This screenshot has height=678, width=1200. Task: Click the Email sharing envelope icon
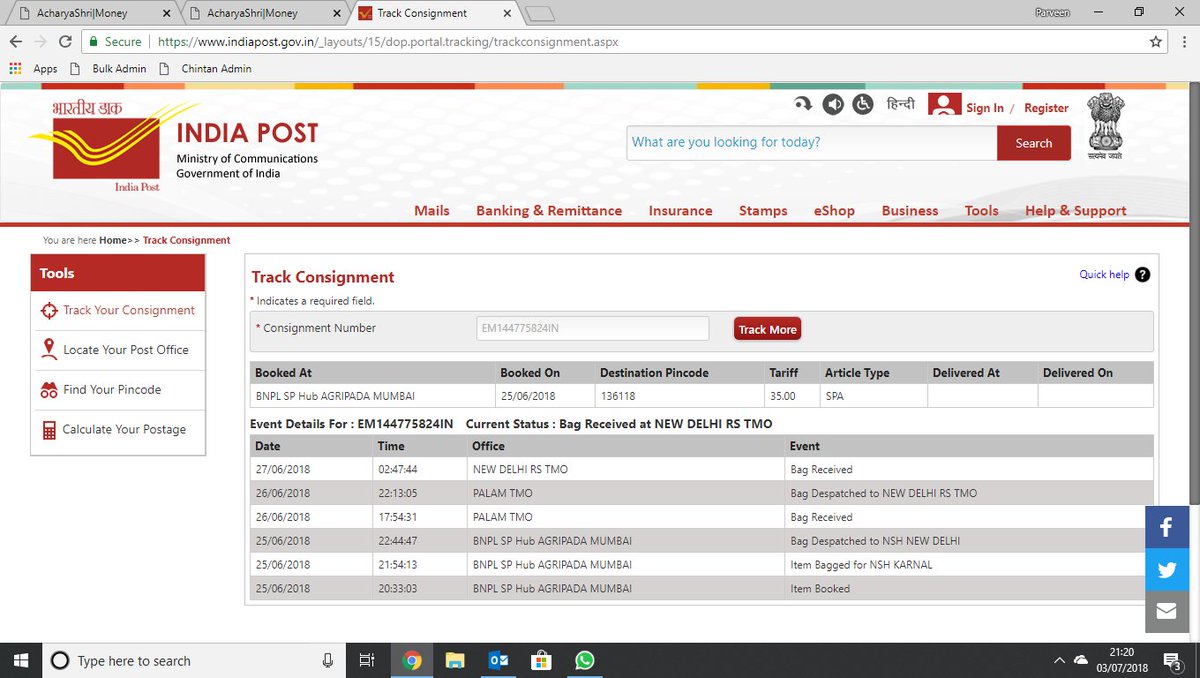click(x=1166, y=611)
